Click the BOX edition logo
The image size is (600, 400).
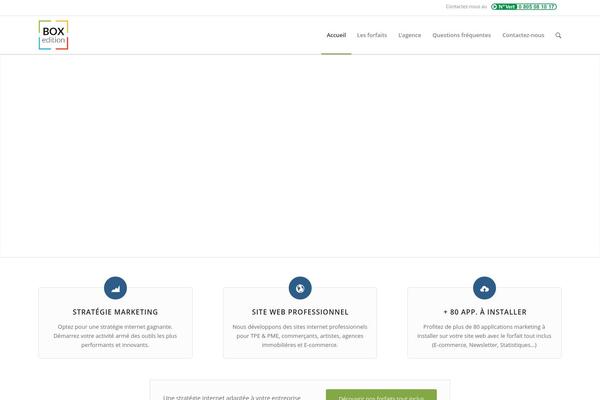[x=53, y=35]
